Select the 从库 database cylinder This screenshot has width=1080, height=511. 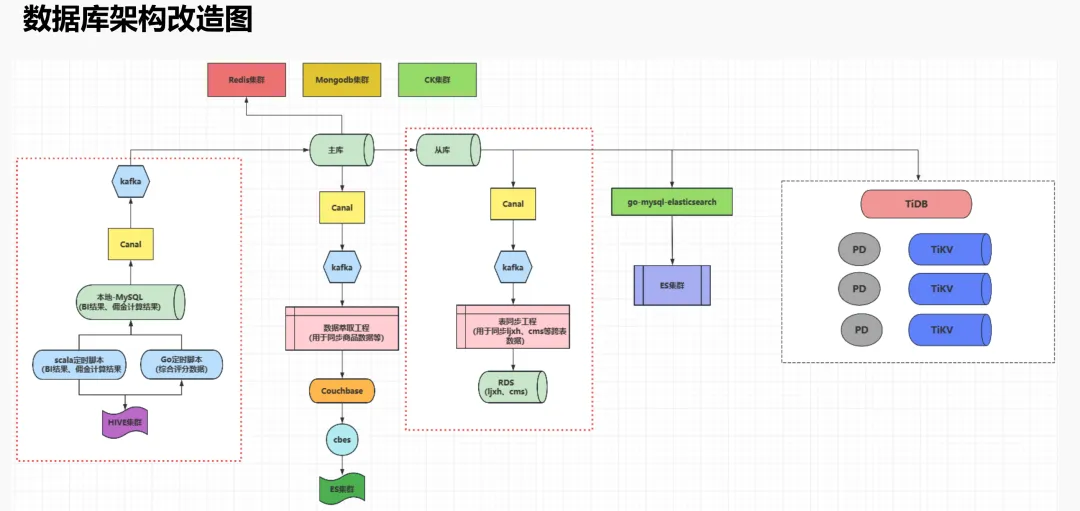tap(447, 150)
